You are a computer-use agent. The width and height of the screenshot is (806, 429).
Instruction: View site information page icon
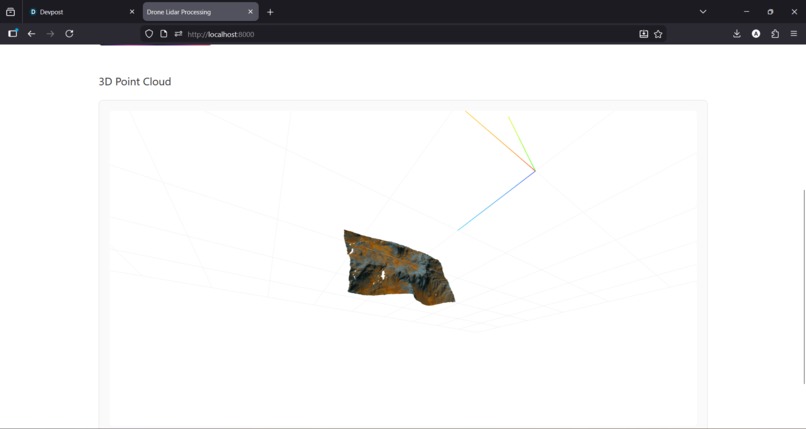coord(163,34)
